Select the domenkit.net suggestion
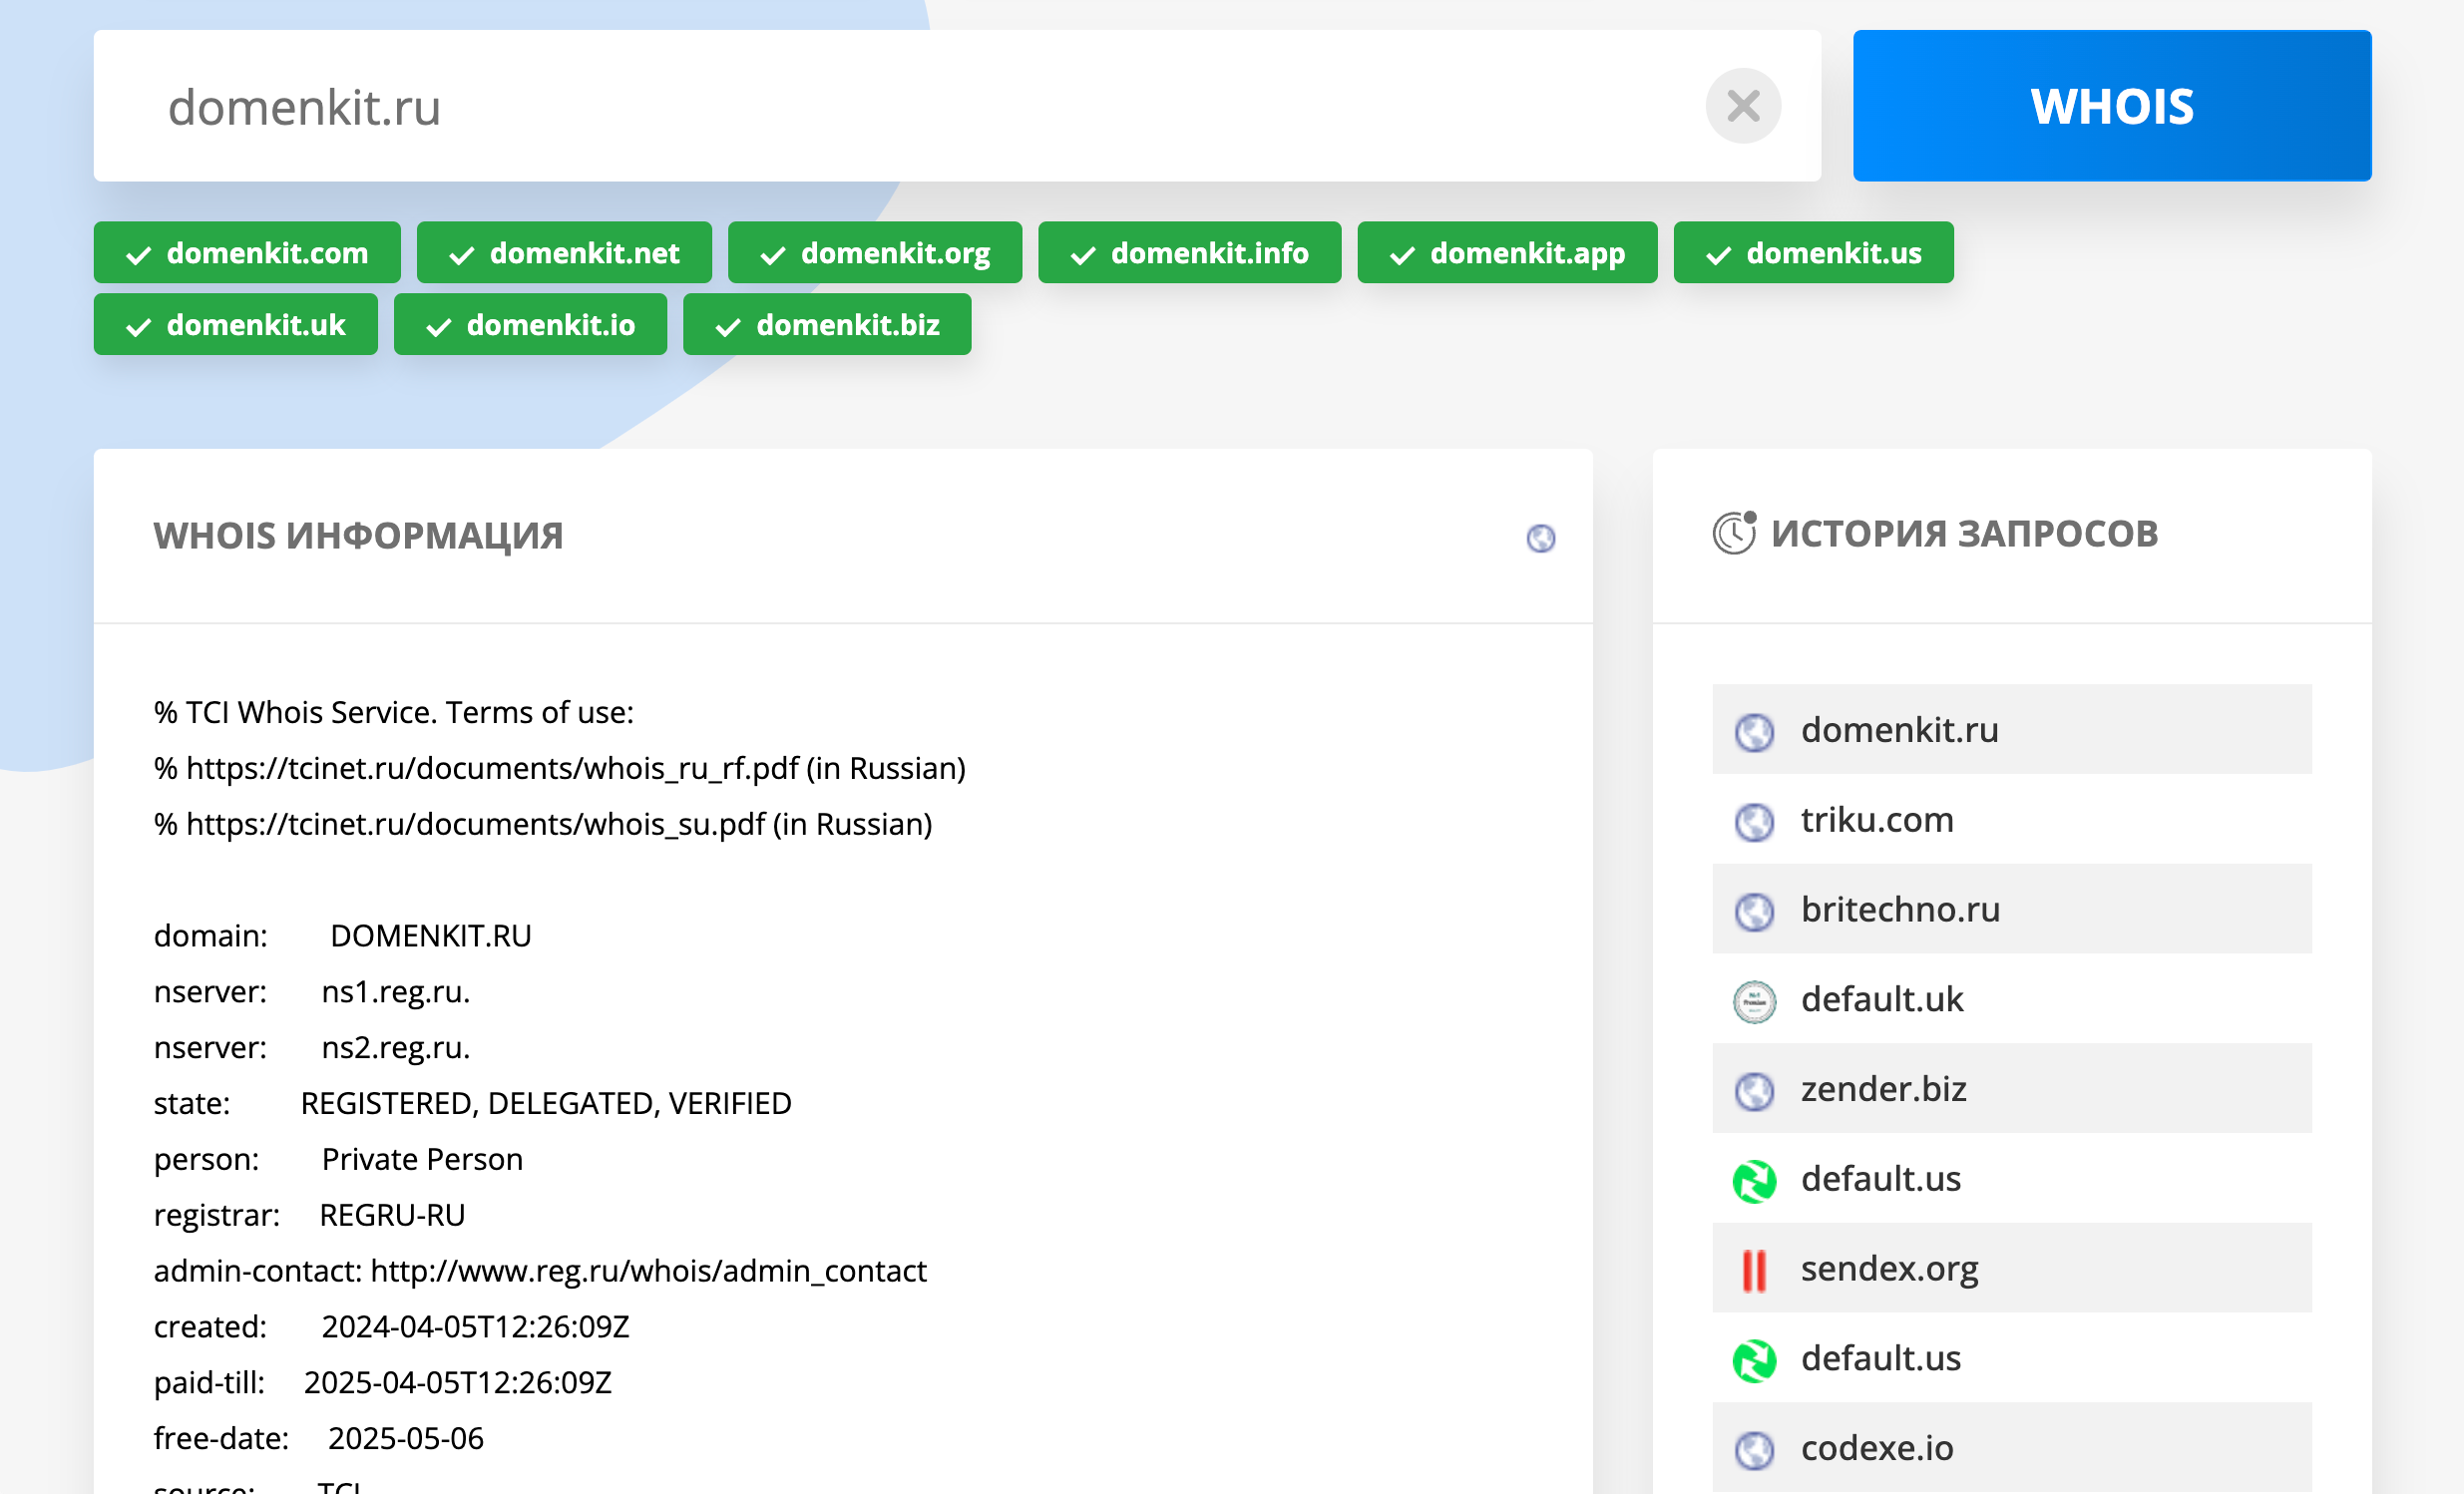The width and height of the screenshot is (2464, 1494). (x=564, y=253)
